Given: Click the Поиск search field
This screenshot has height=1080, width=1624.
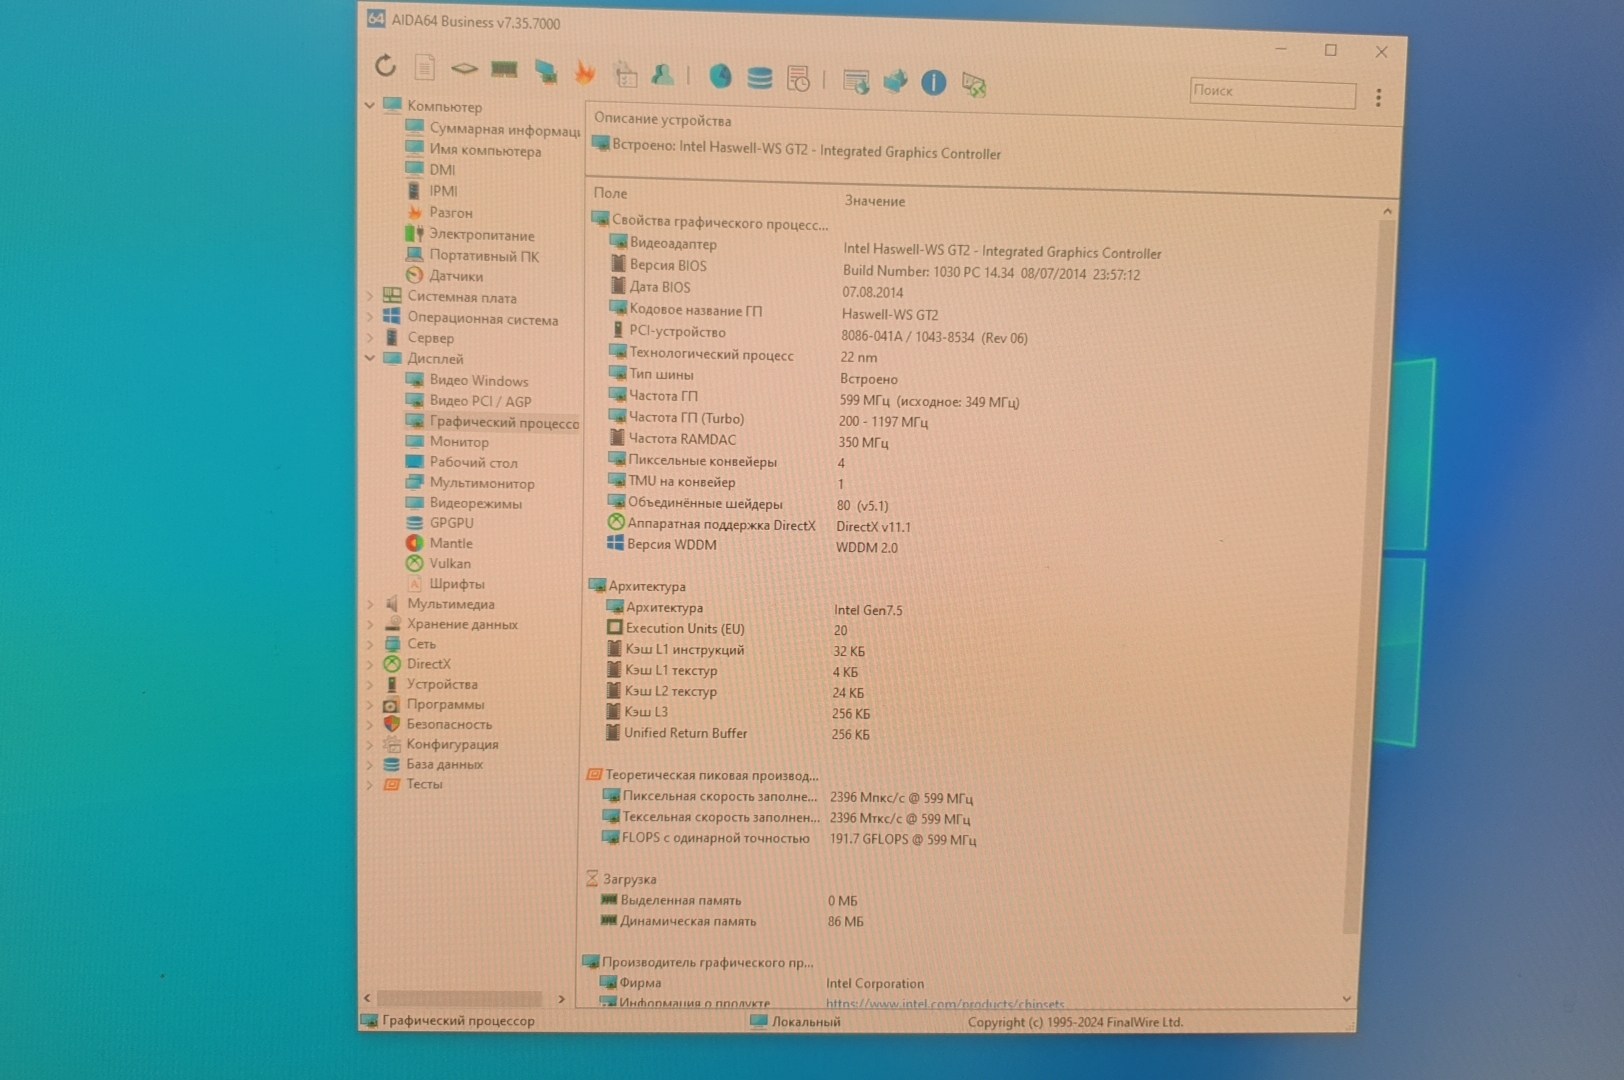Looking at the screenshot, I should [1271, 92].
